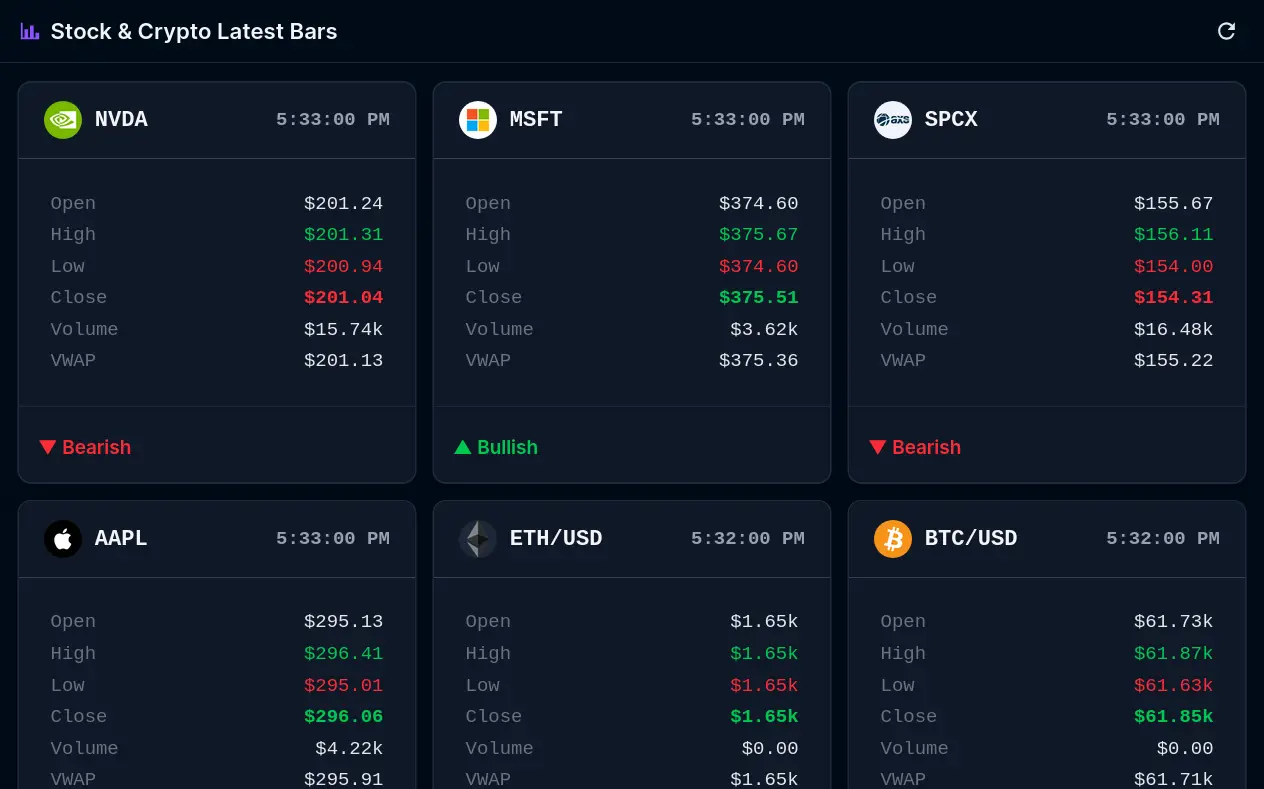Click AAPL volume $4.22k
The height and width of the screenshot is (789, 1264).
[350, 749]
